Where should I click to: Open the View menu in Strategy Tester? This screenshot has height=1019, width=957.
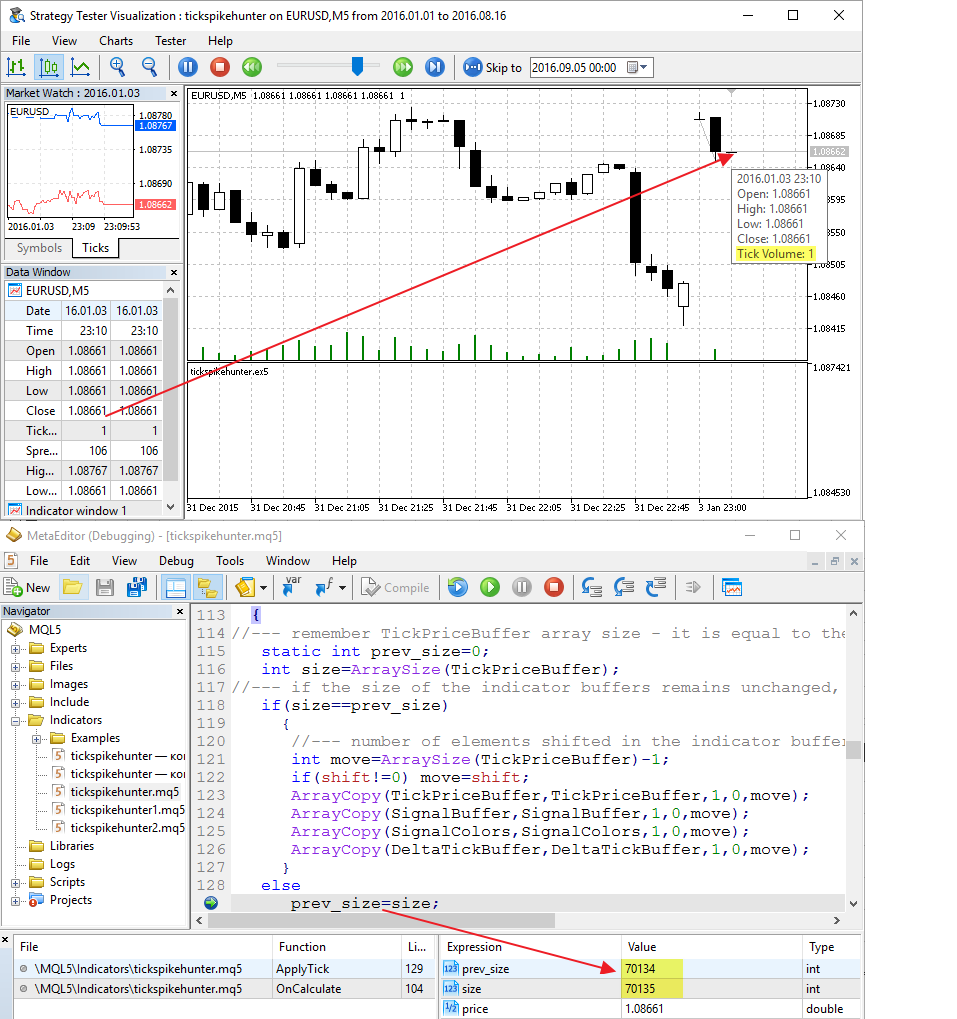(64, 41)
